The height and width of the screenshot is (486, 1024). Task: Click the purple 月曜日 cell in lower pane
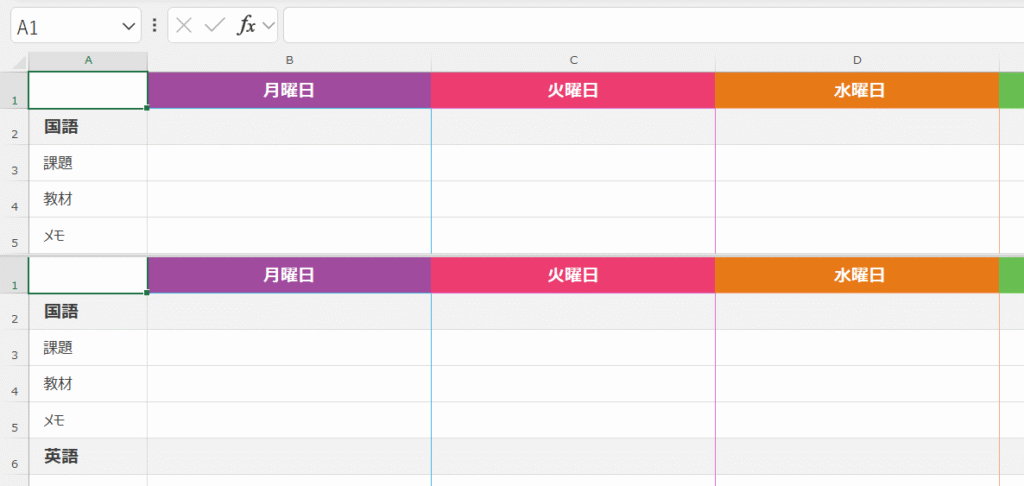(289, 275)
